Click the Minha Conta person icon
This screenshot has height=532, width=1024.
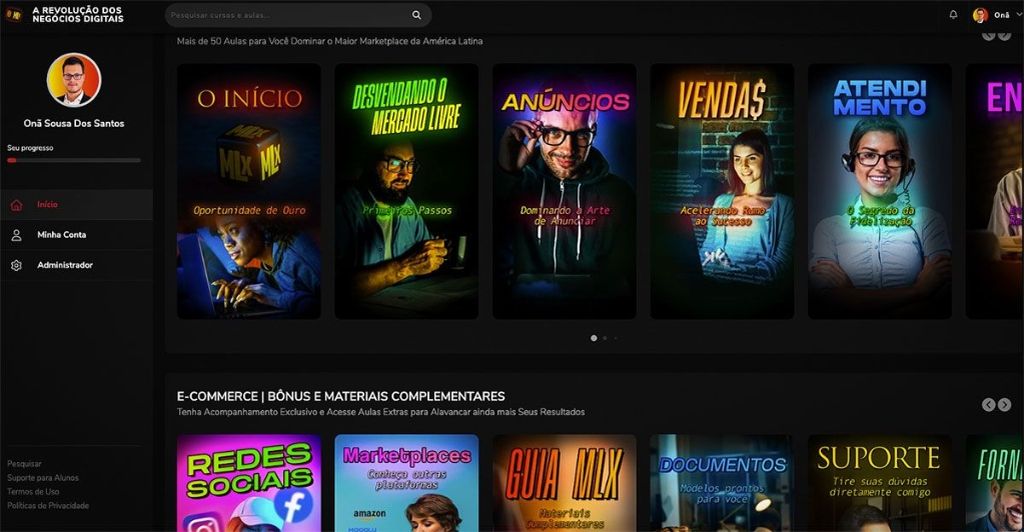[x=16, y=235]
